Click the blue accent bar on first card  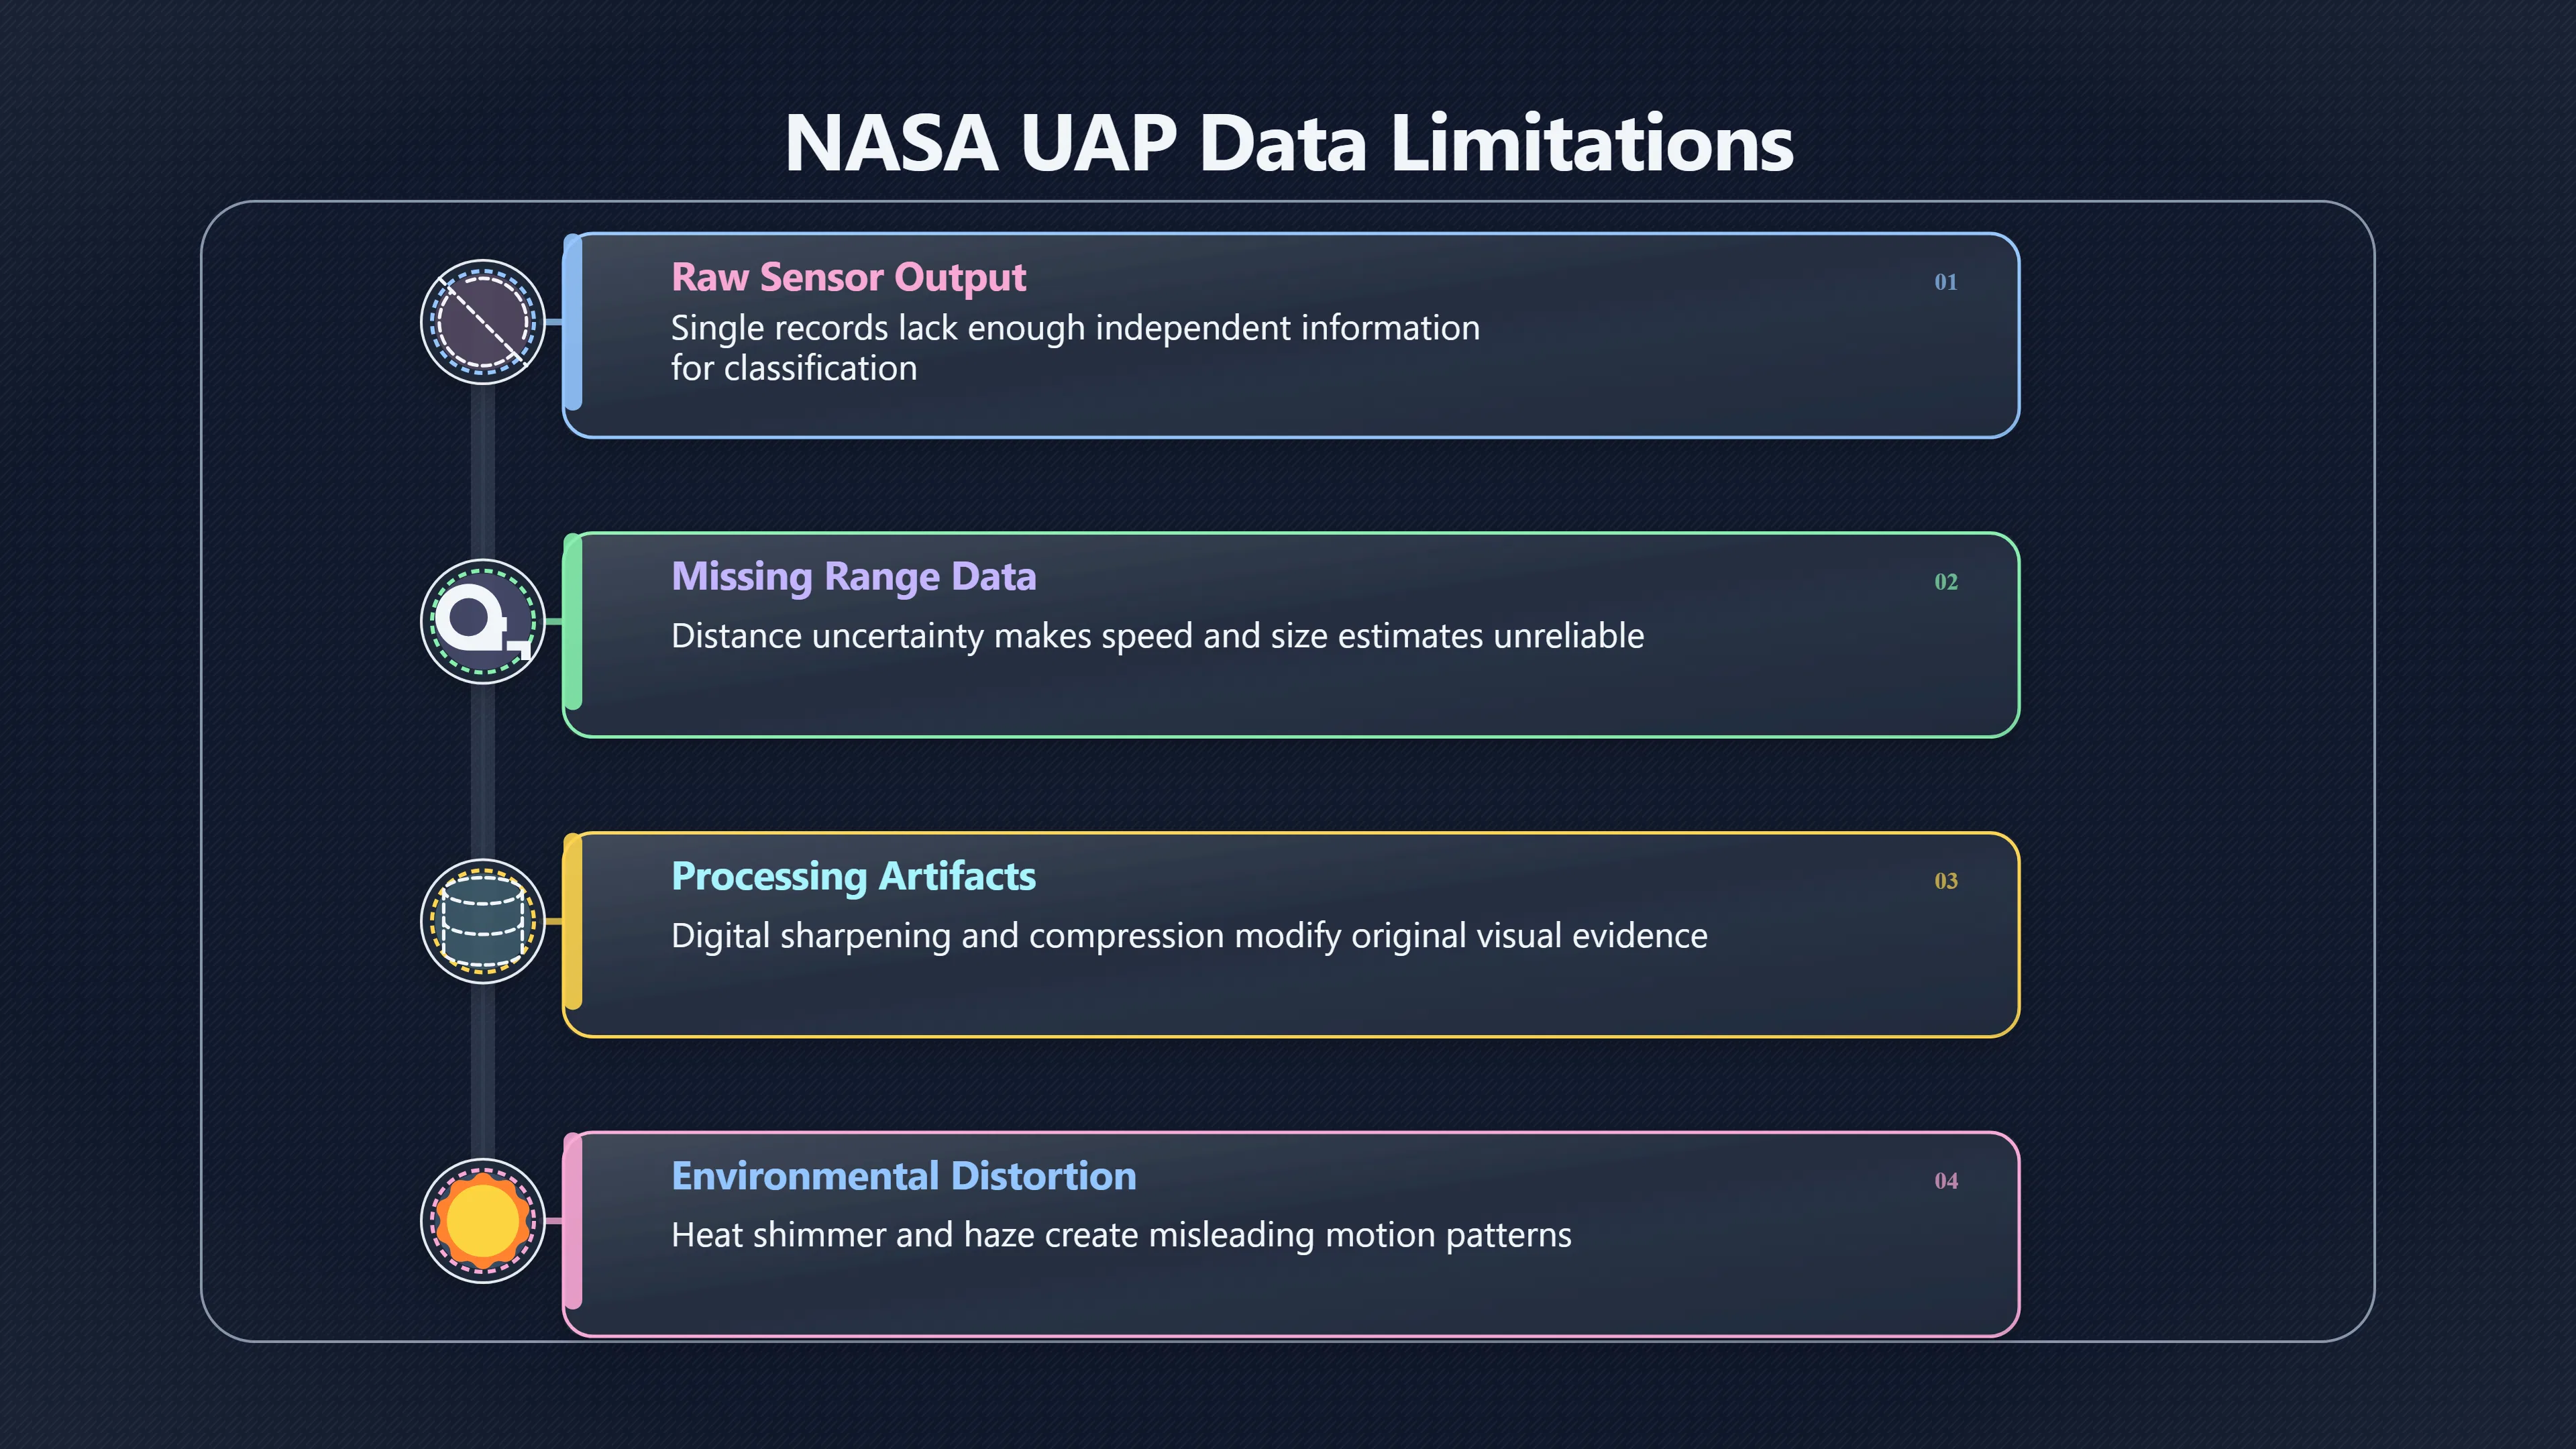pyautogui.click(x=573, y=322)
